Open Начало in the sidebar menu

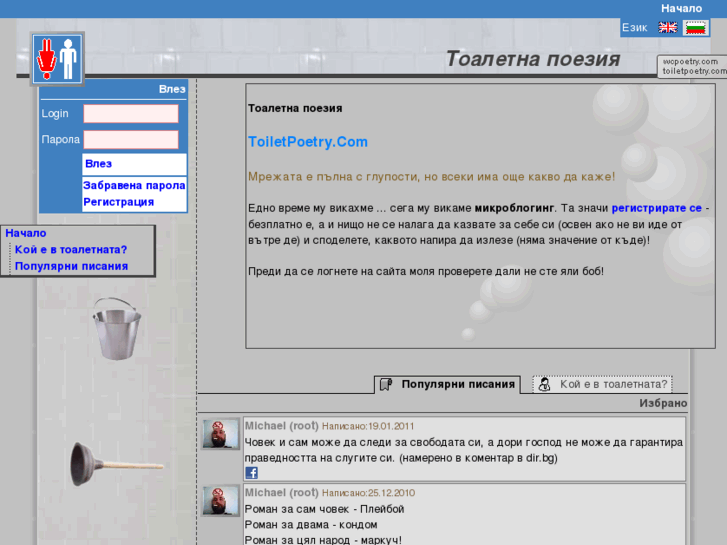[26, 233]
